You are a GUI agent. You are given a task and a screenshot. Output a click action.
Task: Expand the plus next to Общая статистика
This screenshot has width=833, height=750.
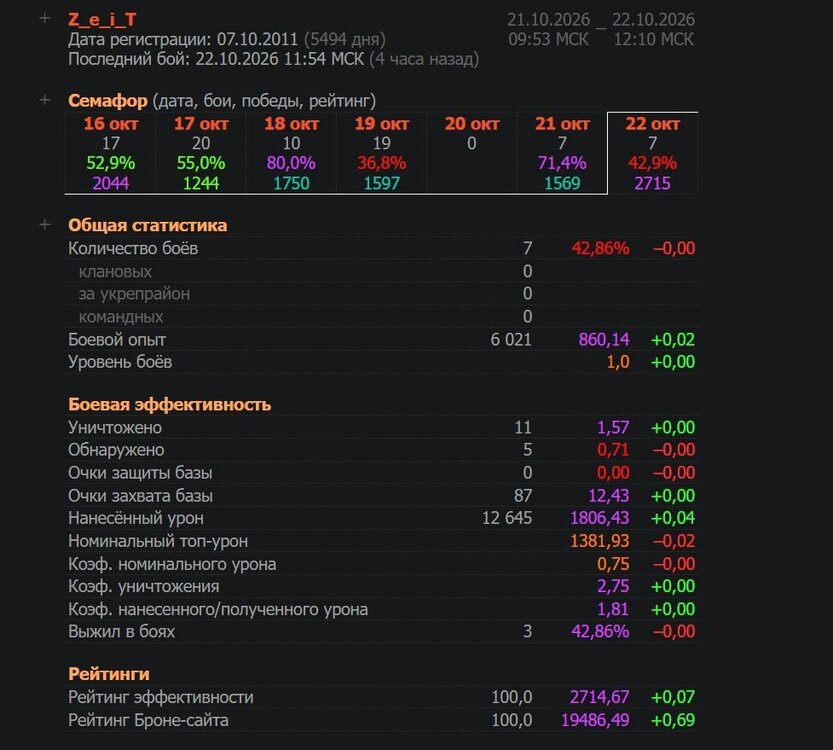[45, 225]
